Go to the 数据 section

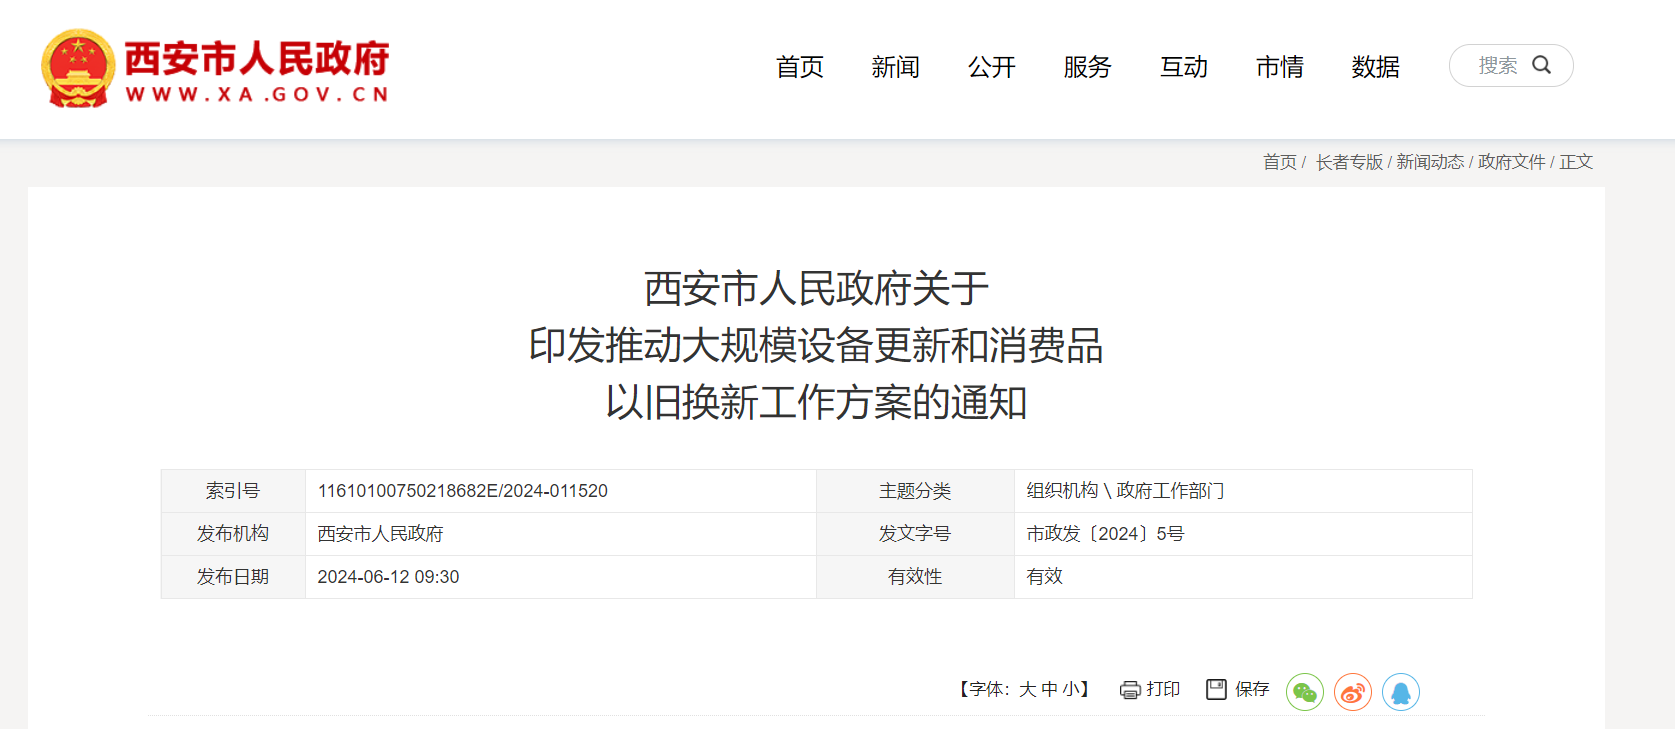[x=1375, y=67]
